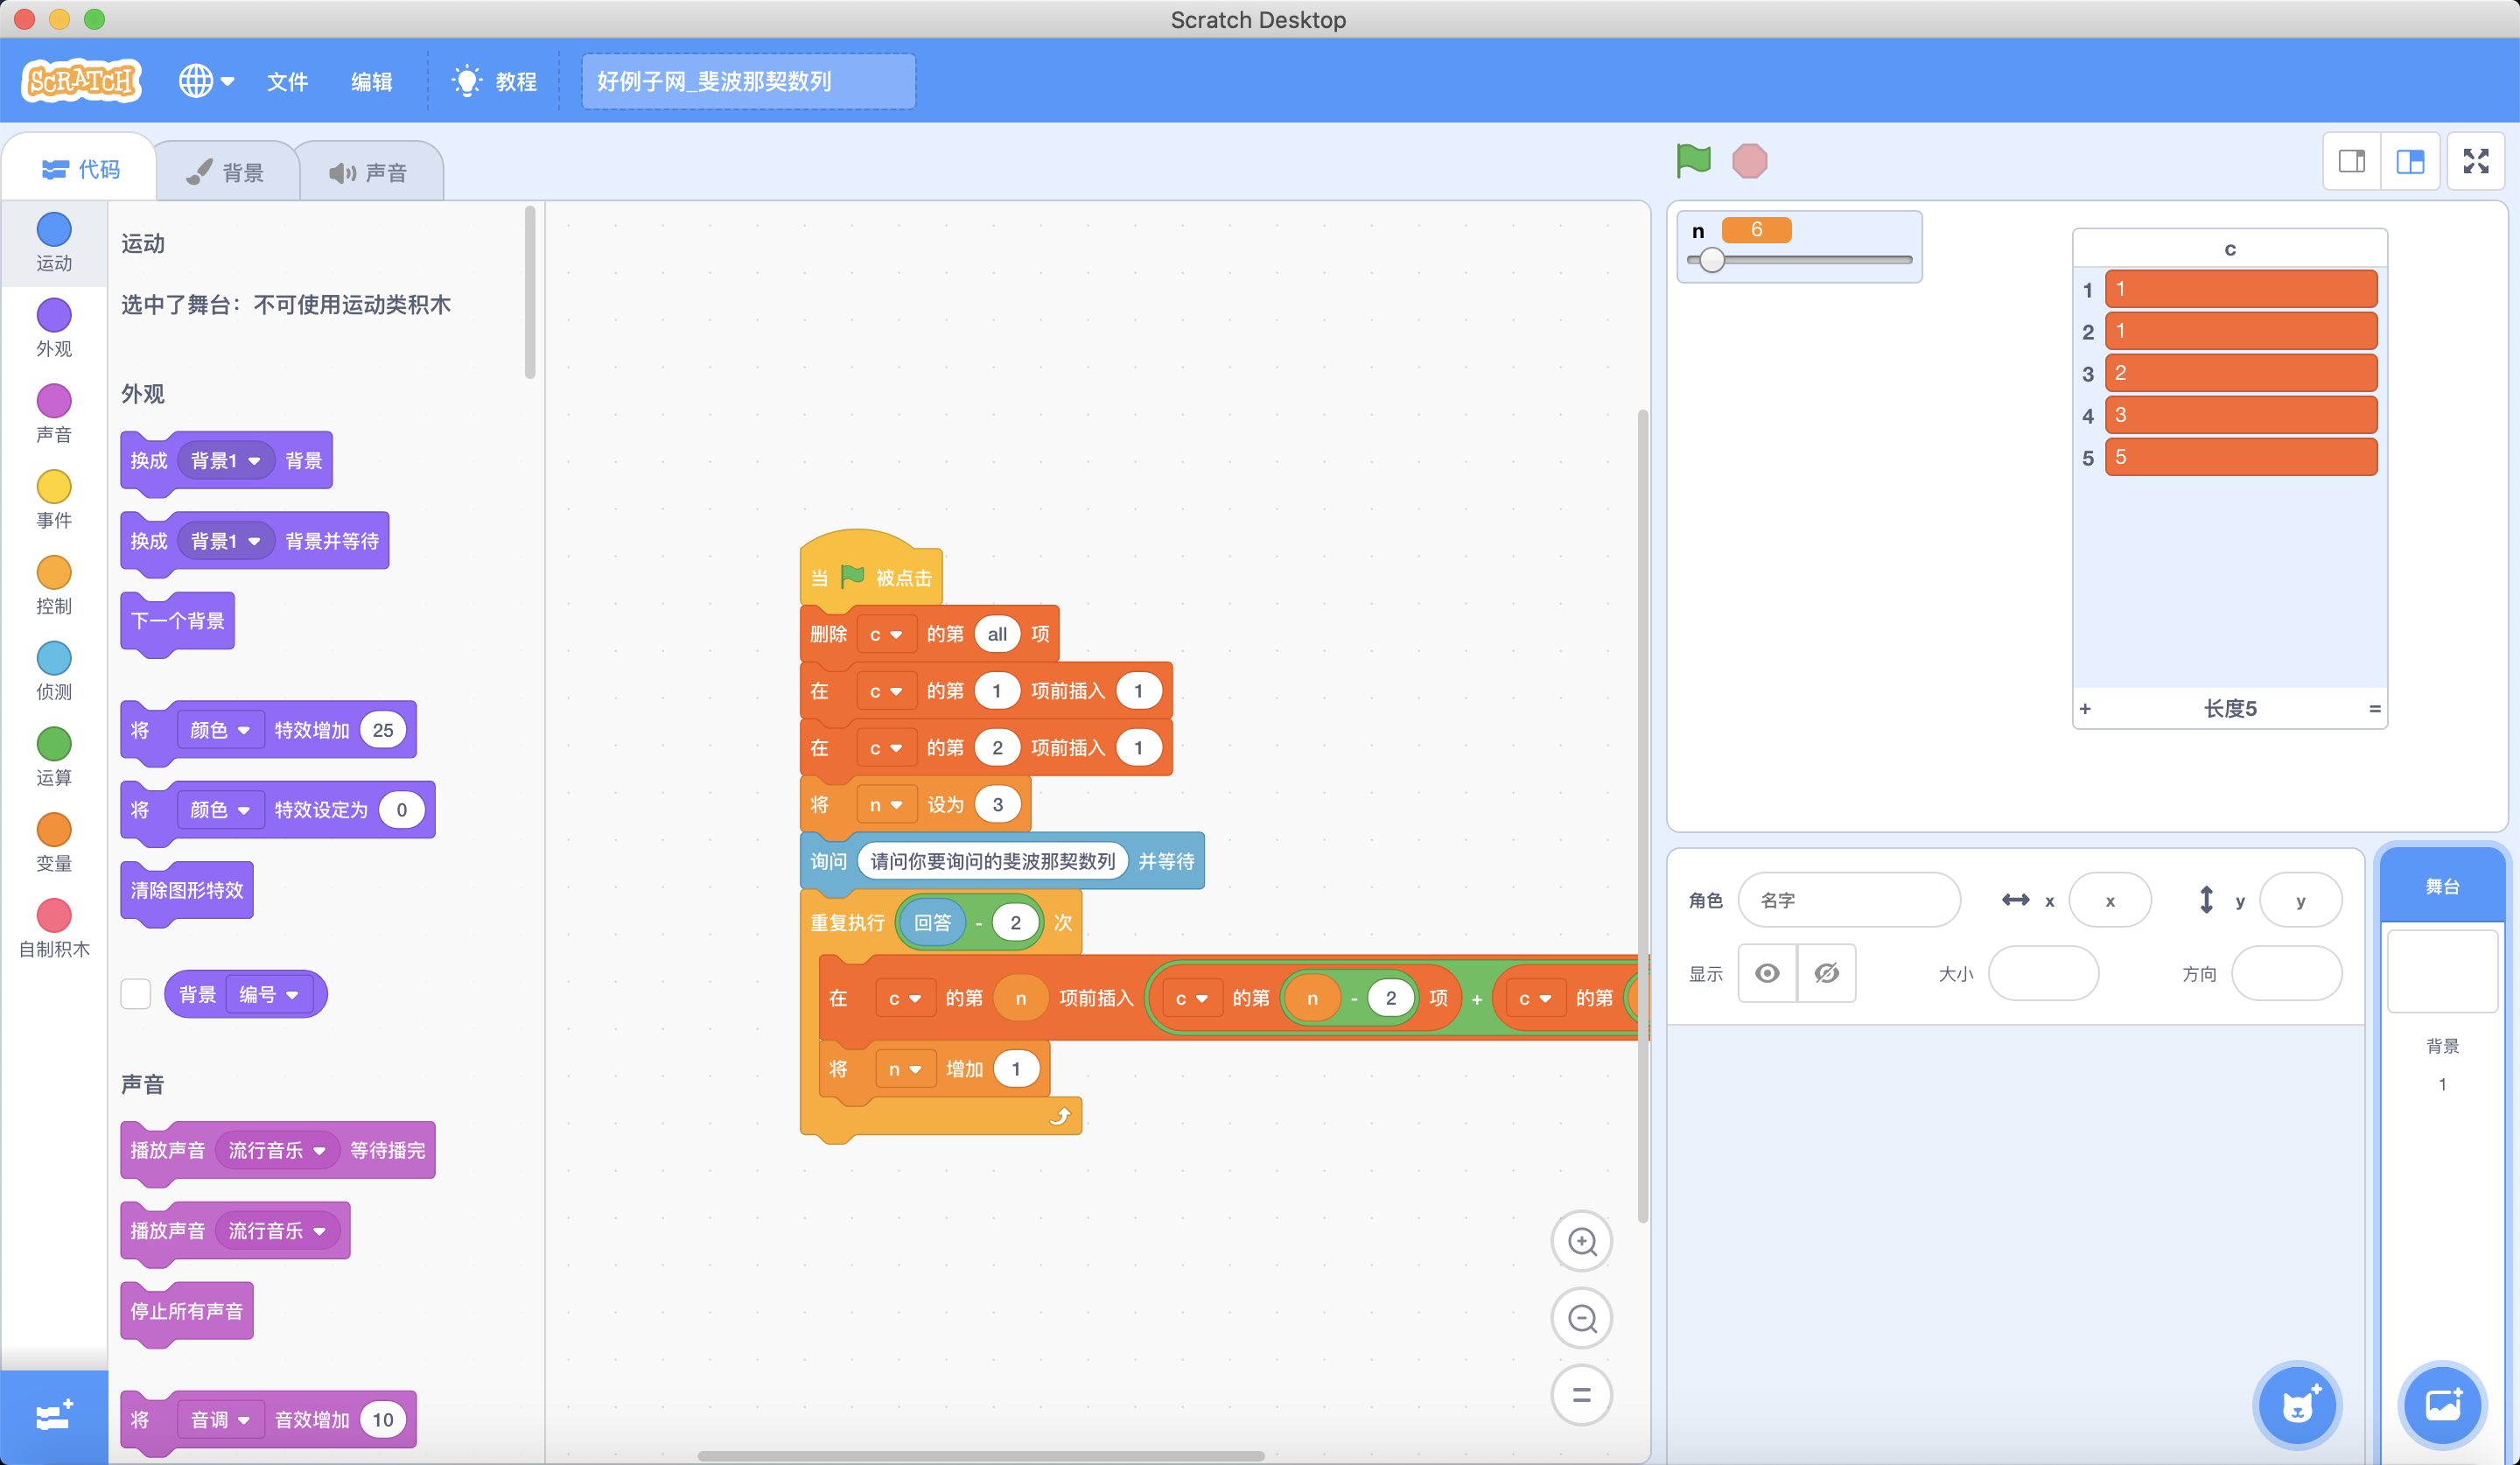The width and height of the screenshot is (2520, 1465).
Task: Open 颜色 dropdown in 特效增加 block
Action: [220, 730]
